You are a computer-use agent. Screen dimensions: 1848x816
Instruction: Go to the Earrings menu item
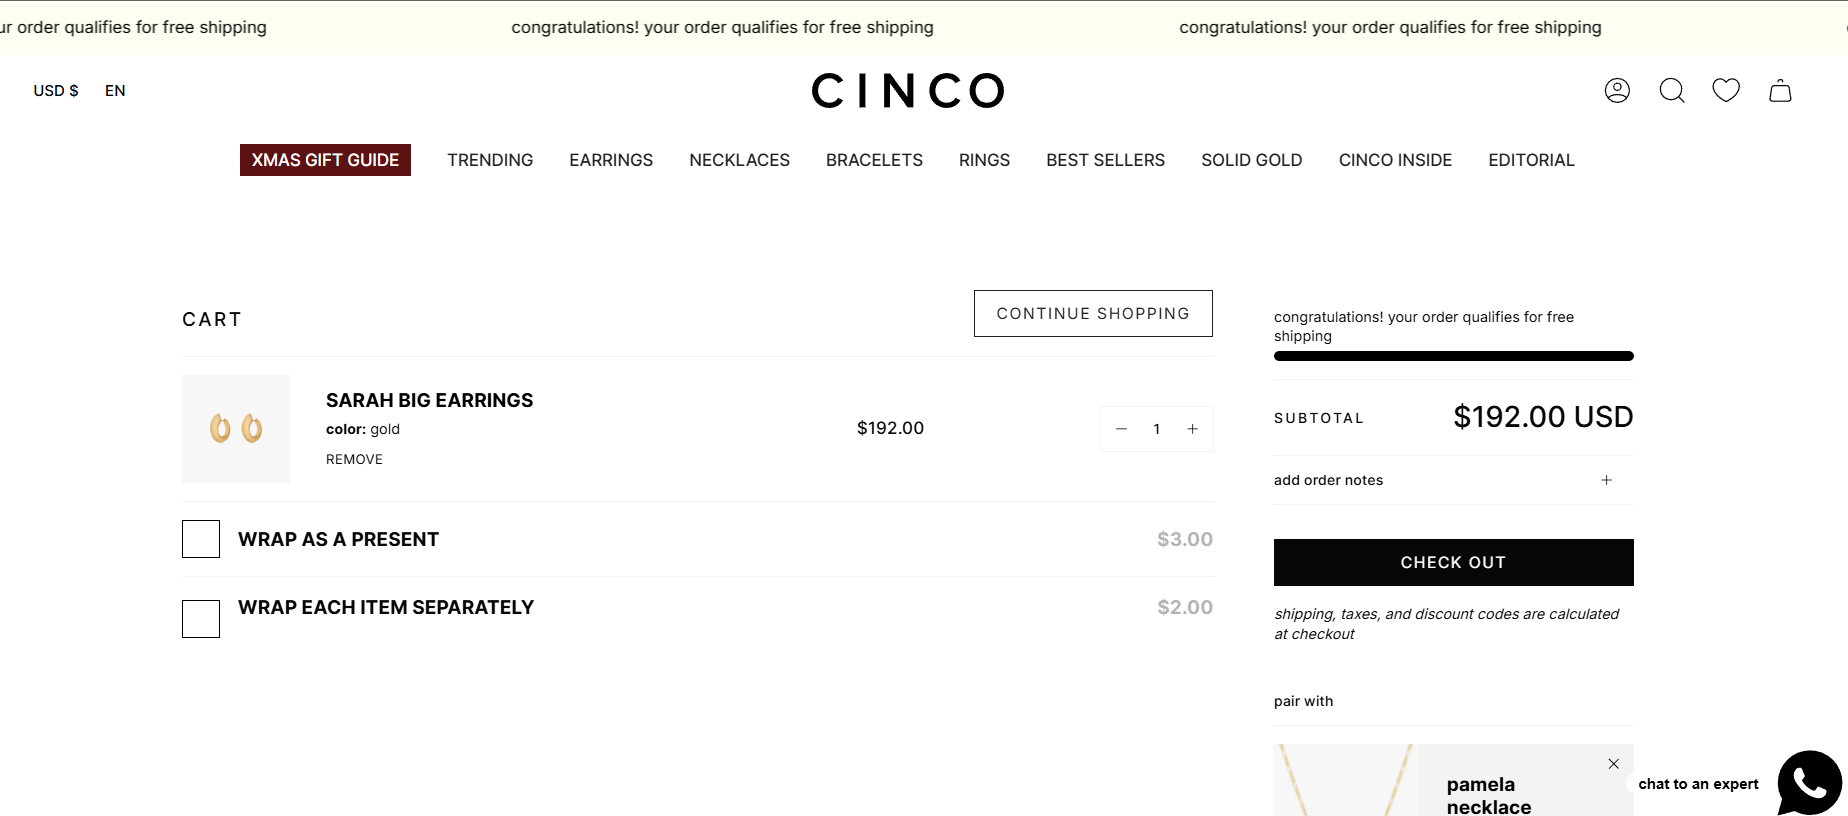(x=611, y=160)
